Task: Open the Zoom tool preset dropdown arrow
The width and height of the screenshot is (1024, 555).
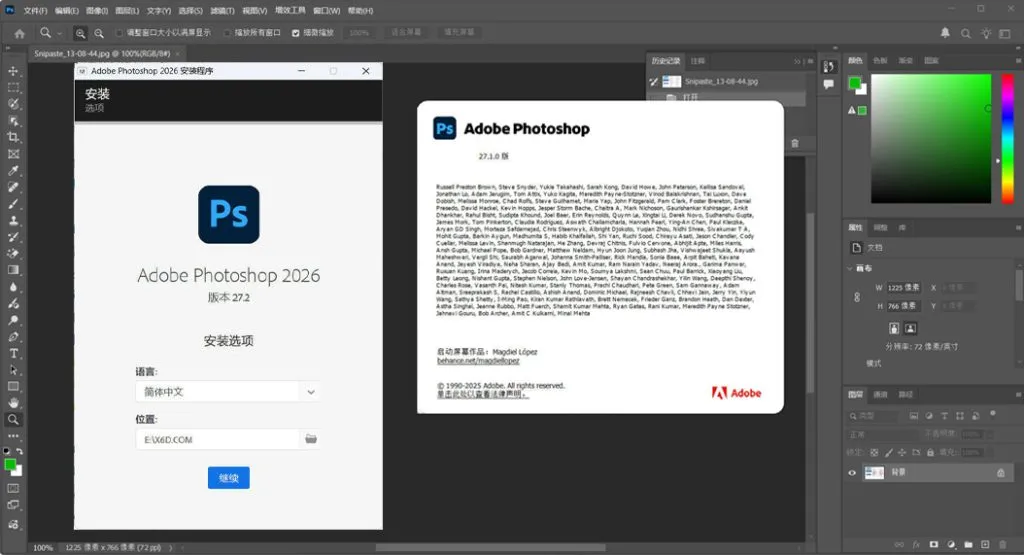Action: 59,33
